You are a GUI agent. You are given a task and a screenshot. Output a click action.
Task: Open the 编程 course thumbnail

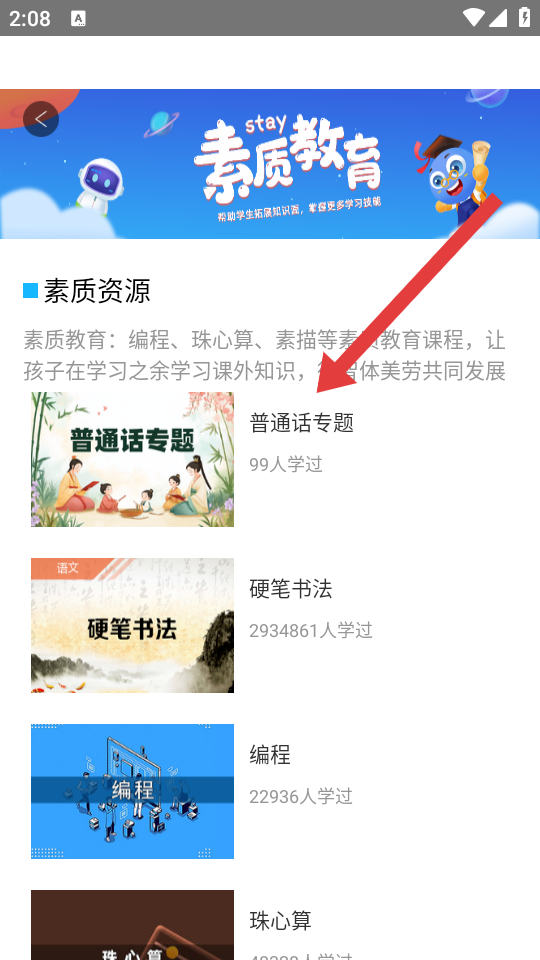point(132,791)
